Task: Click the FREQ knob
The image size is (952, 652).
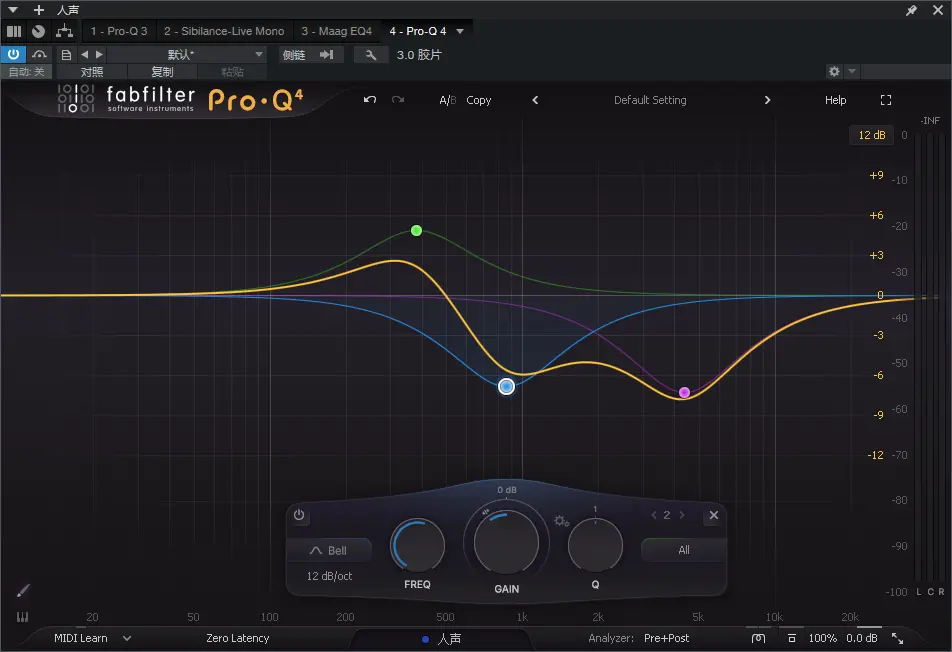Action: 417,545
